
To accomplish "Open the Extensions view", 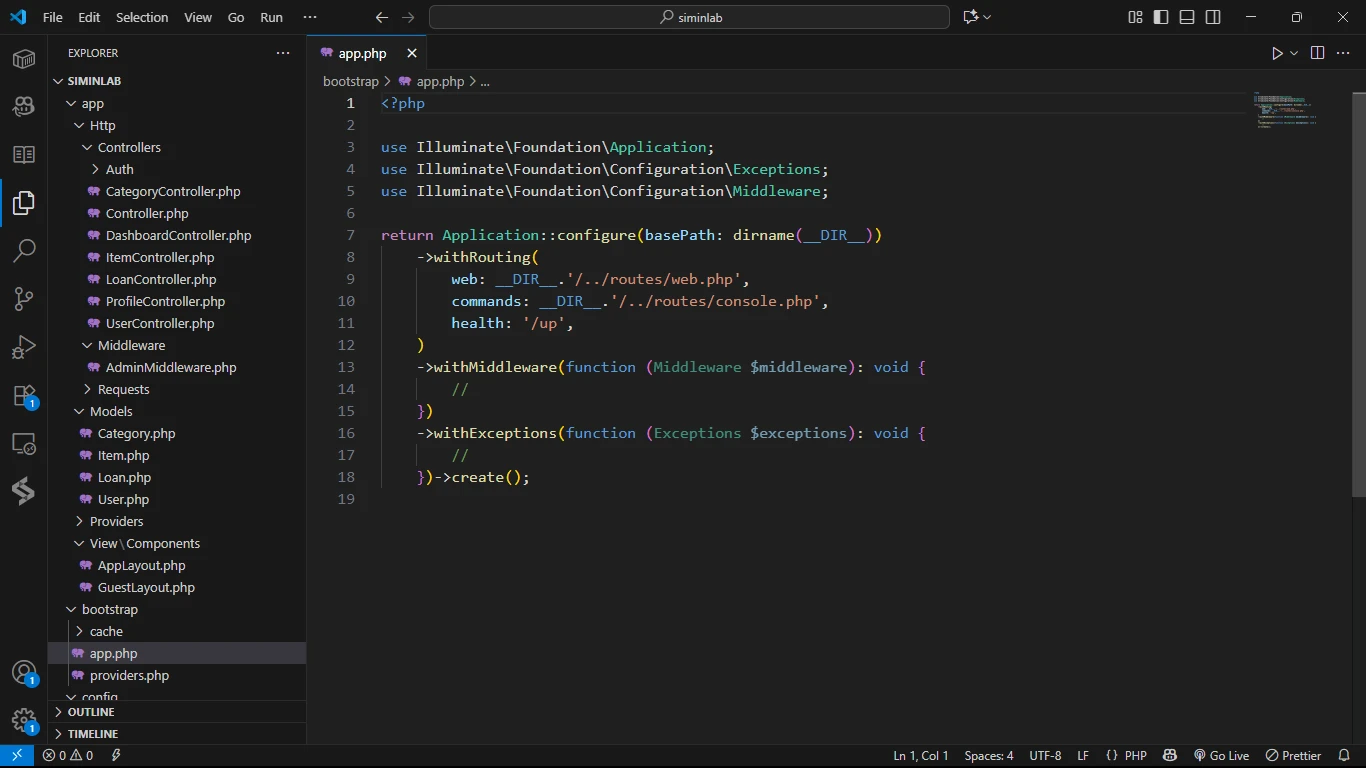I will [x=24, y=396].
